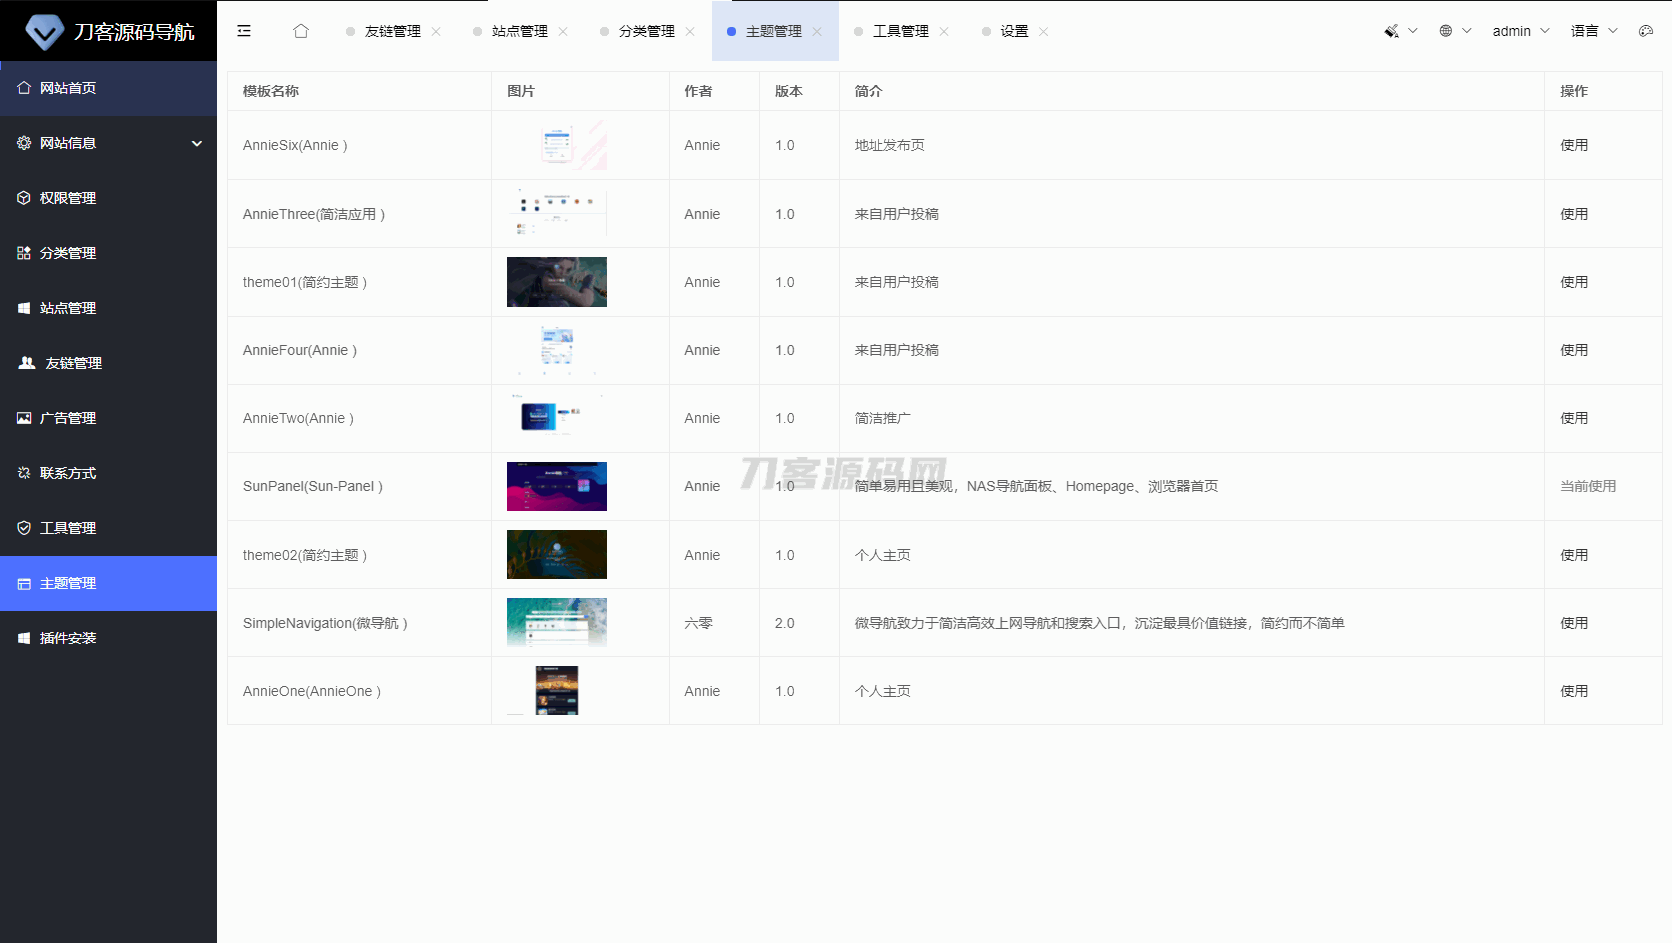Click the 刀客源码导航 diamond logo
Screen dimensions: 1672x943
pyautogui.click(x=44, y=32)
